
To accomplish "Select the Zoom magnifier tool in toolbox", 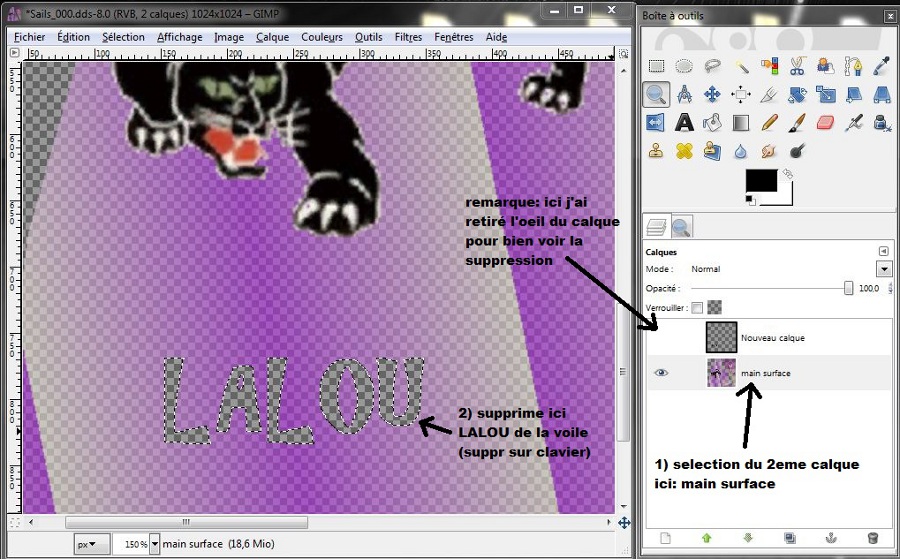I will pyautogui.click(x=656, y=94).
